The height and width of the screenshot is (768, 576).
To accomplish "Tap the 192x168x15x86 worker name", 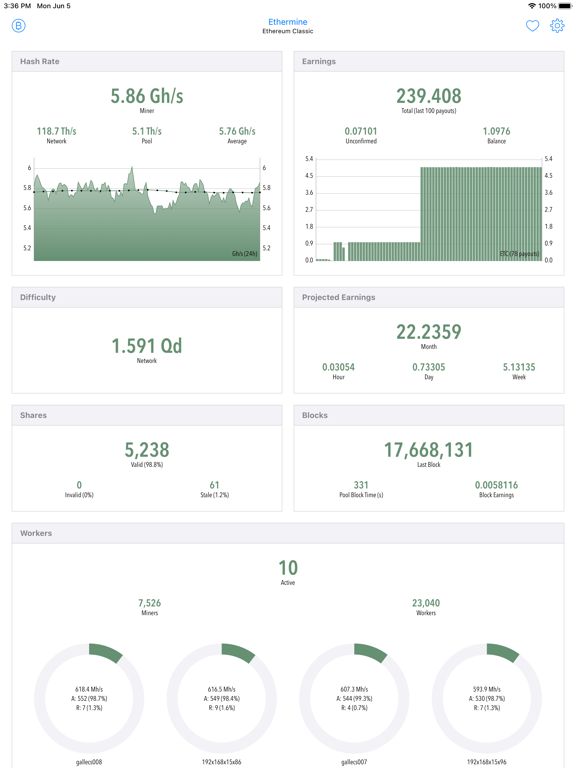I will 221,762.
